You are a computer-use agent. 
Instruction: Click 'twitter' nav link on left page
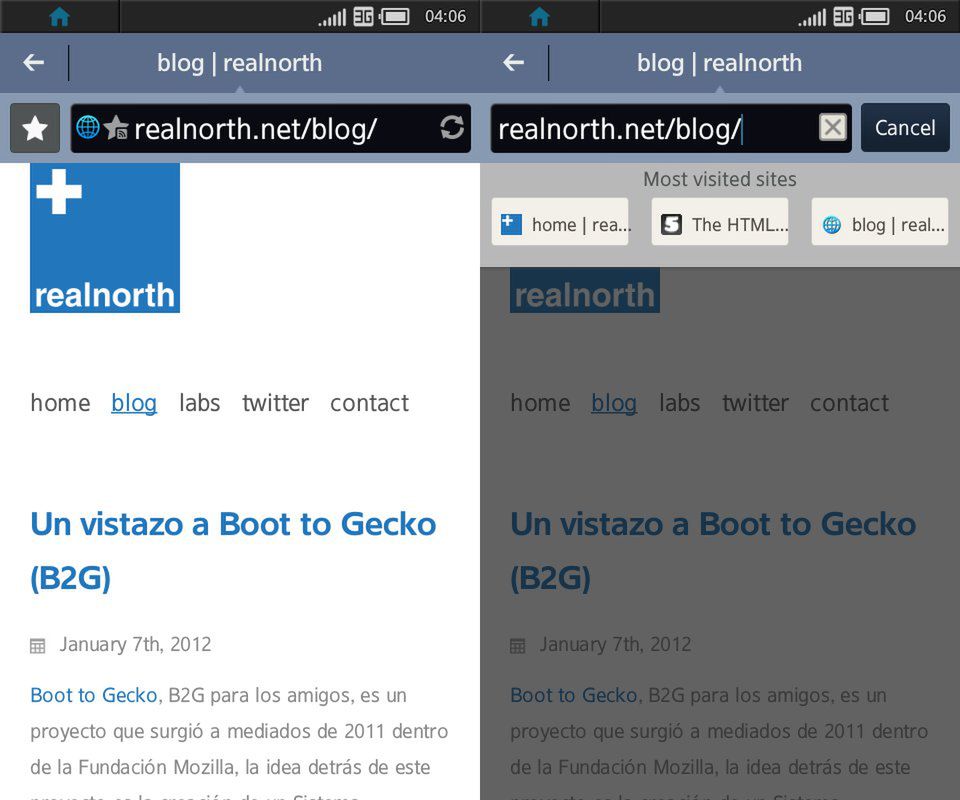click(x=276, y=403)
